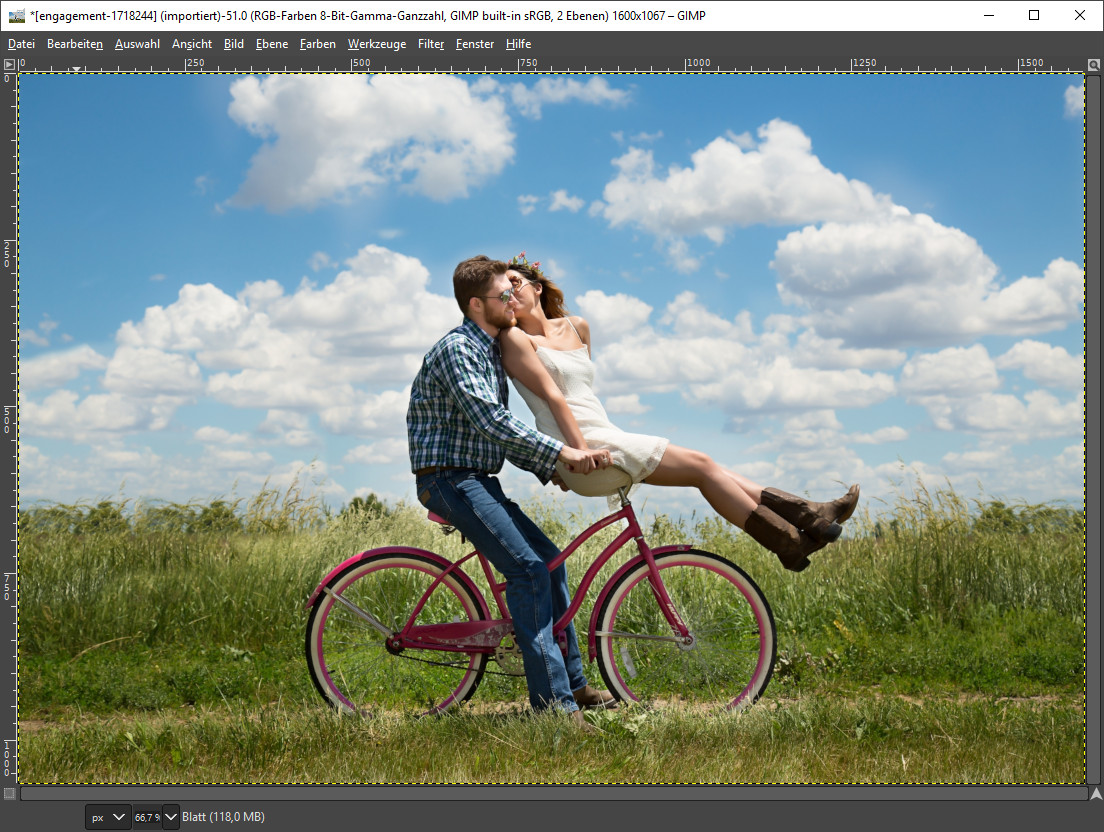Click the 66,7 % zoom input field
This screenshot has width=1104, height=832.
pos(146,817)
